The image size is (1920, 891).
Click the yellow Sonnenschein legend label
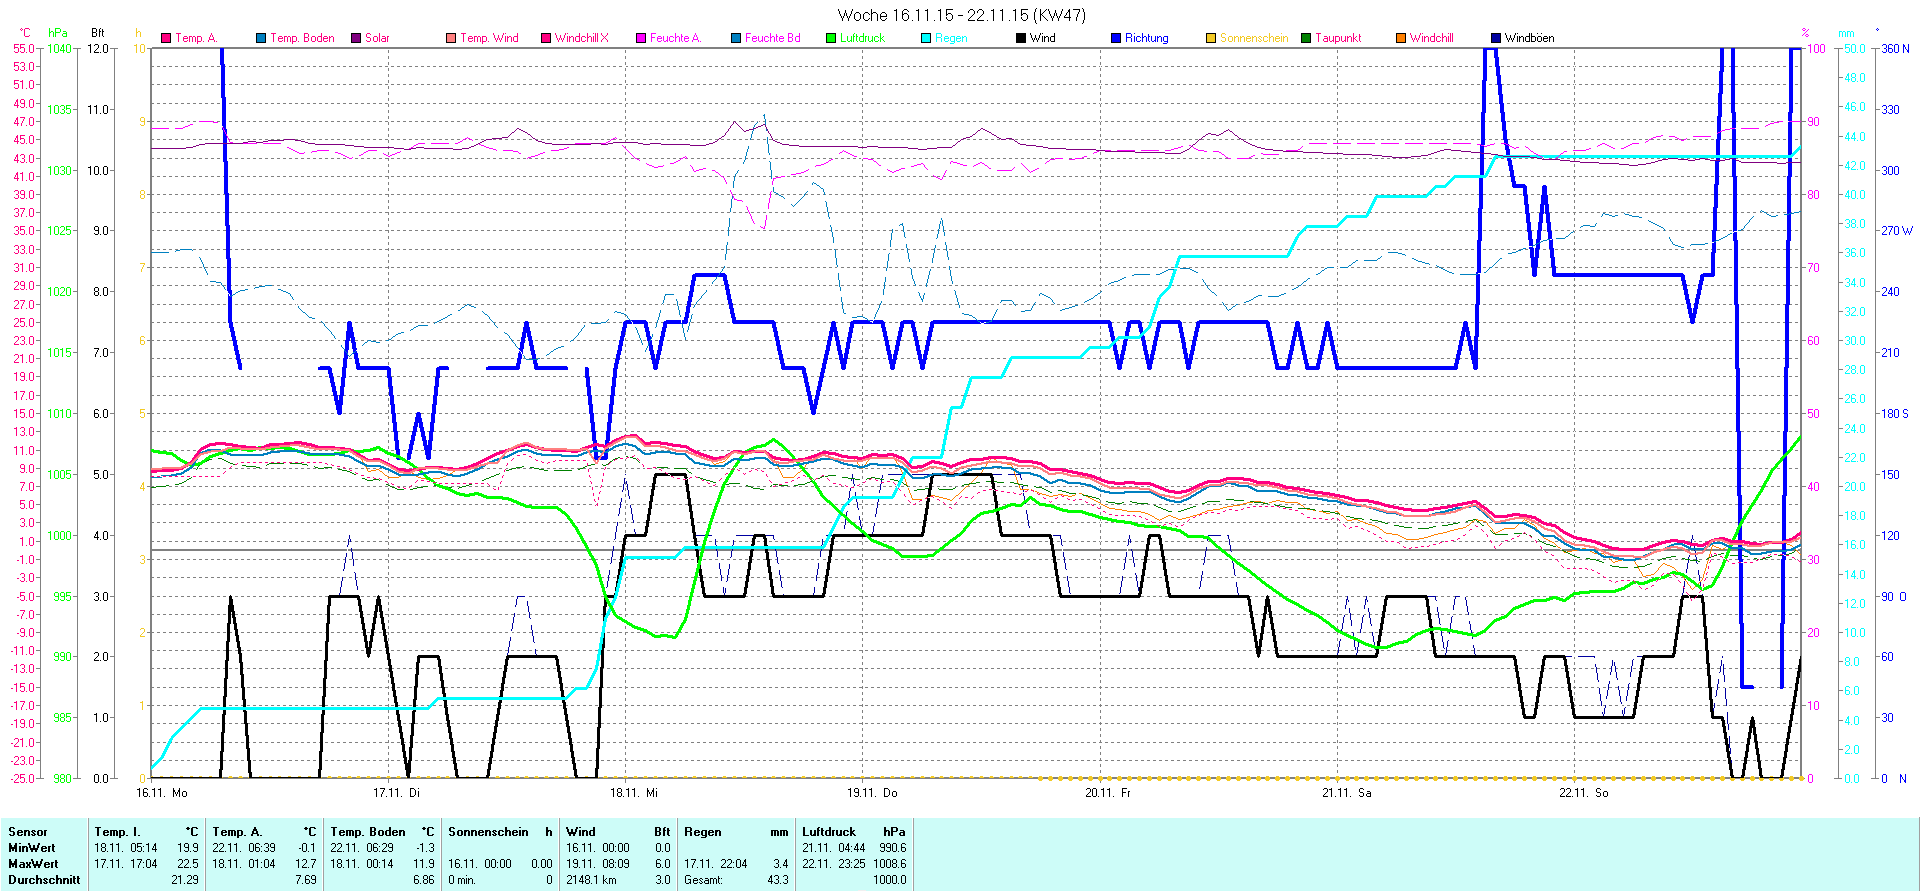[x=1254, y=38]
